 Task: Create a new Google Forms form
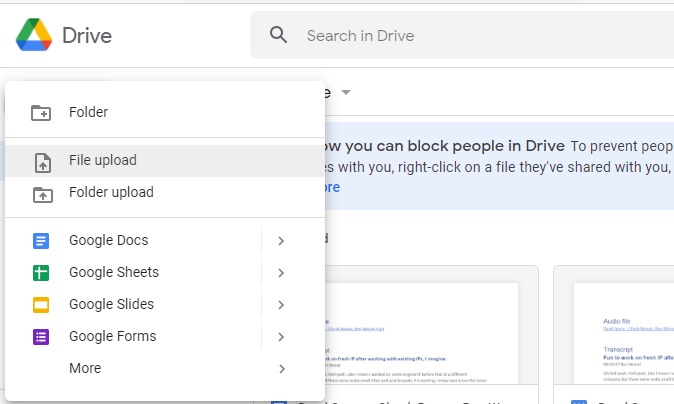133,337
